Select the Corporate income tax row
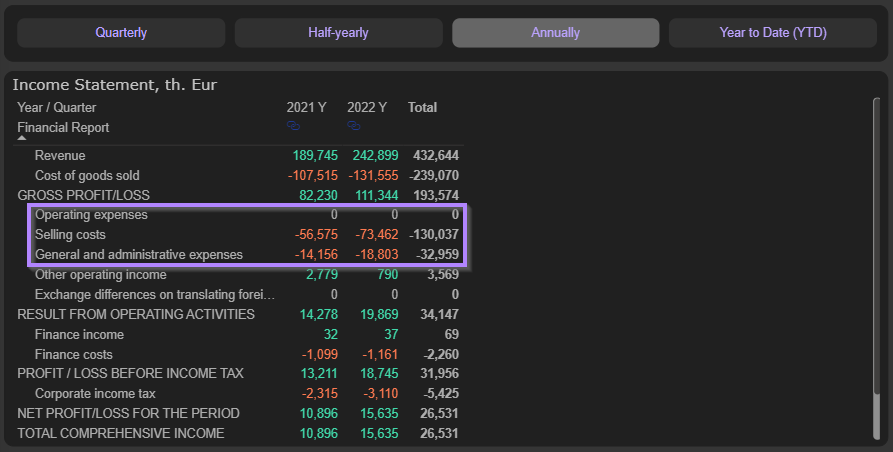 pos(95,393)
